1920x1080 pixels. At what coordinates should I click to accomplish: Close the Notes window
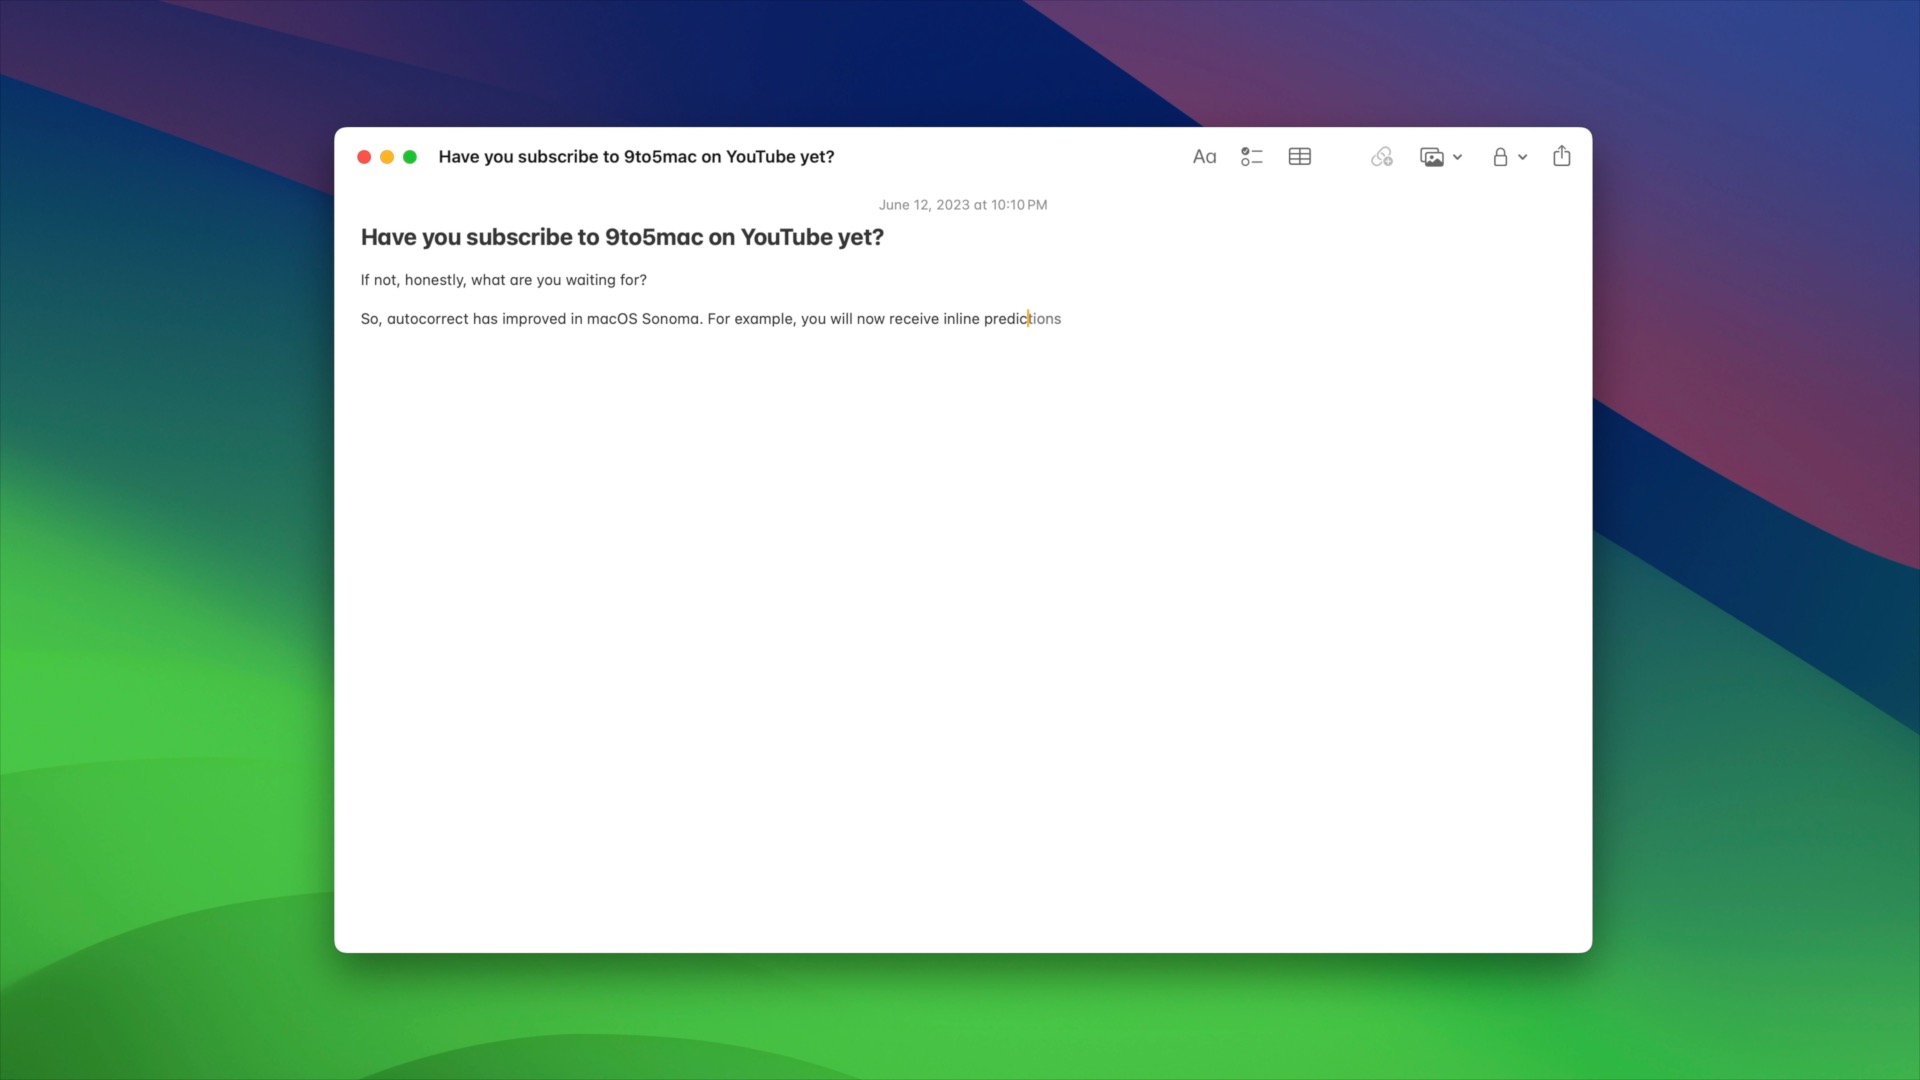point(364,157)
